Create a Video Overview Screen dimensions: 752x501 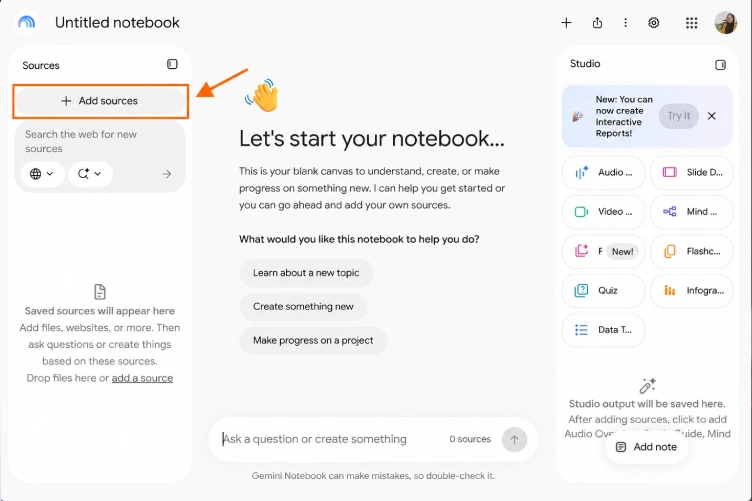[x=603, y=212]
